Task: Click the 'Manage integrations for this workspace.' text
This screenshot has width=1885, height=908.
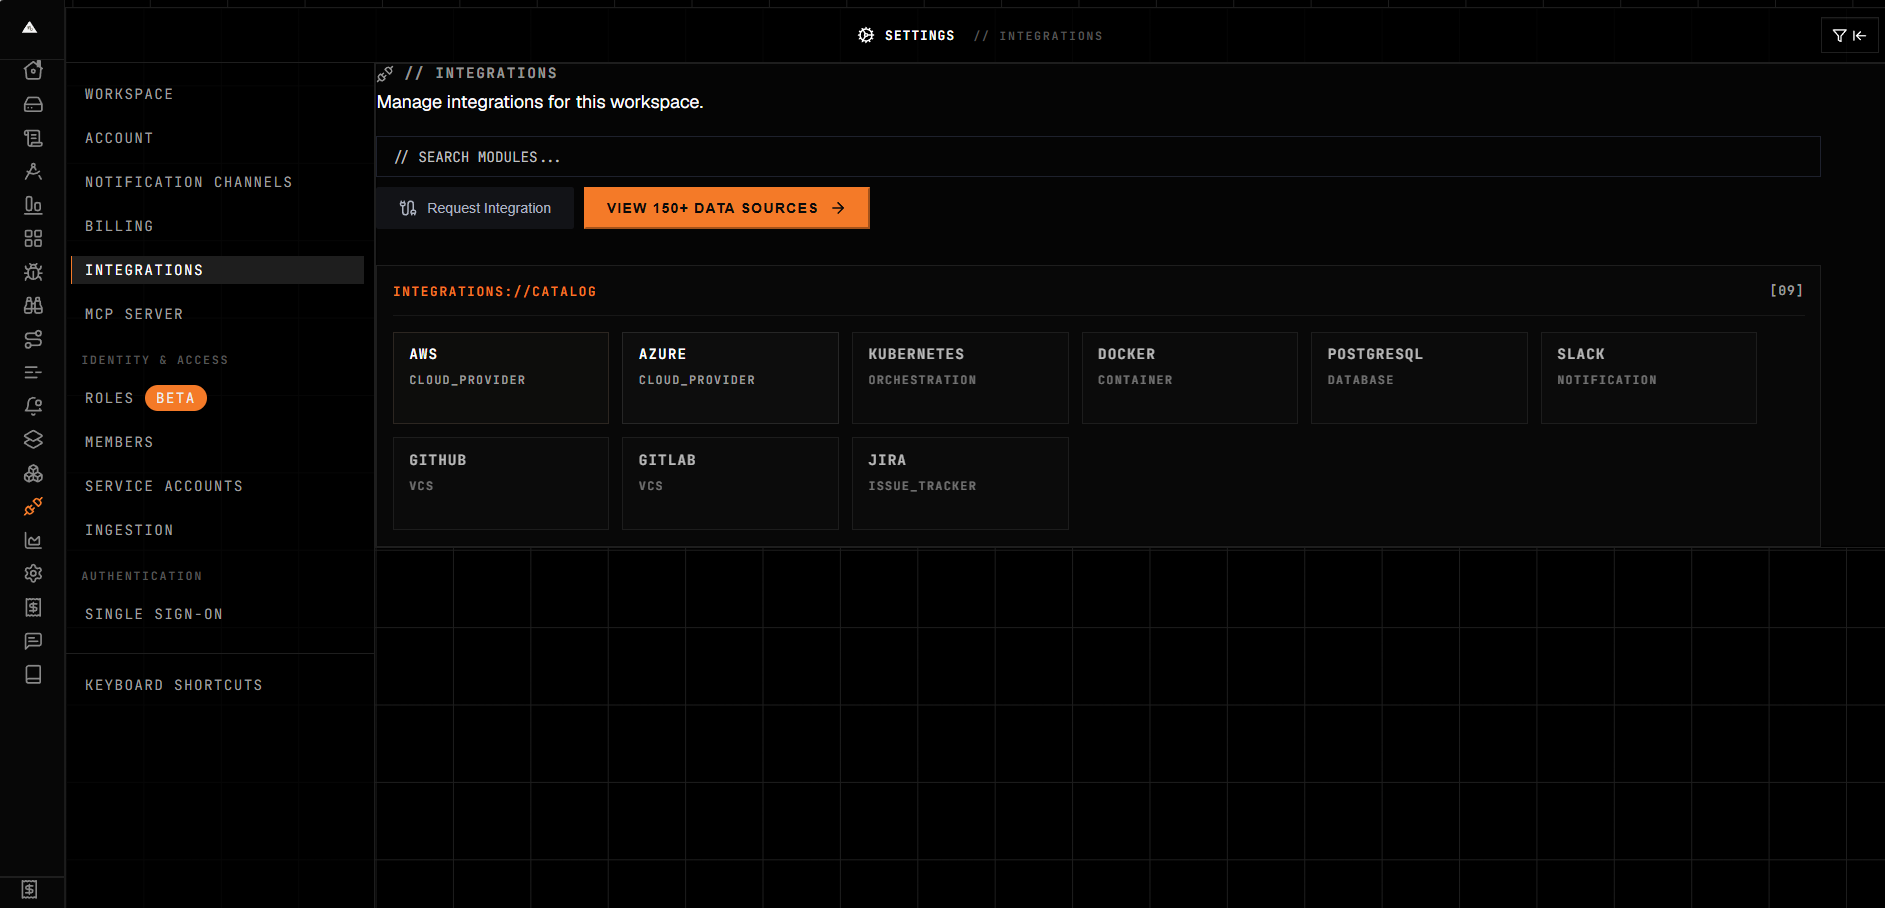Action: 540,102
